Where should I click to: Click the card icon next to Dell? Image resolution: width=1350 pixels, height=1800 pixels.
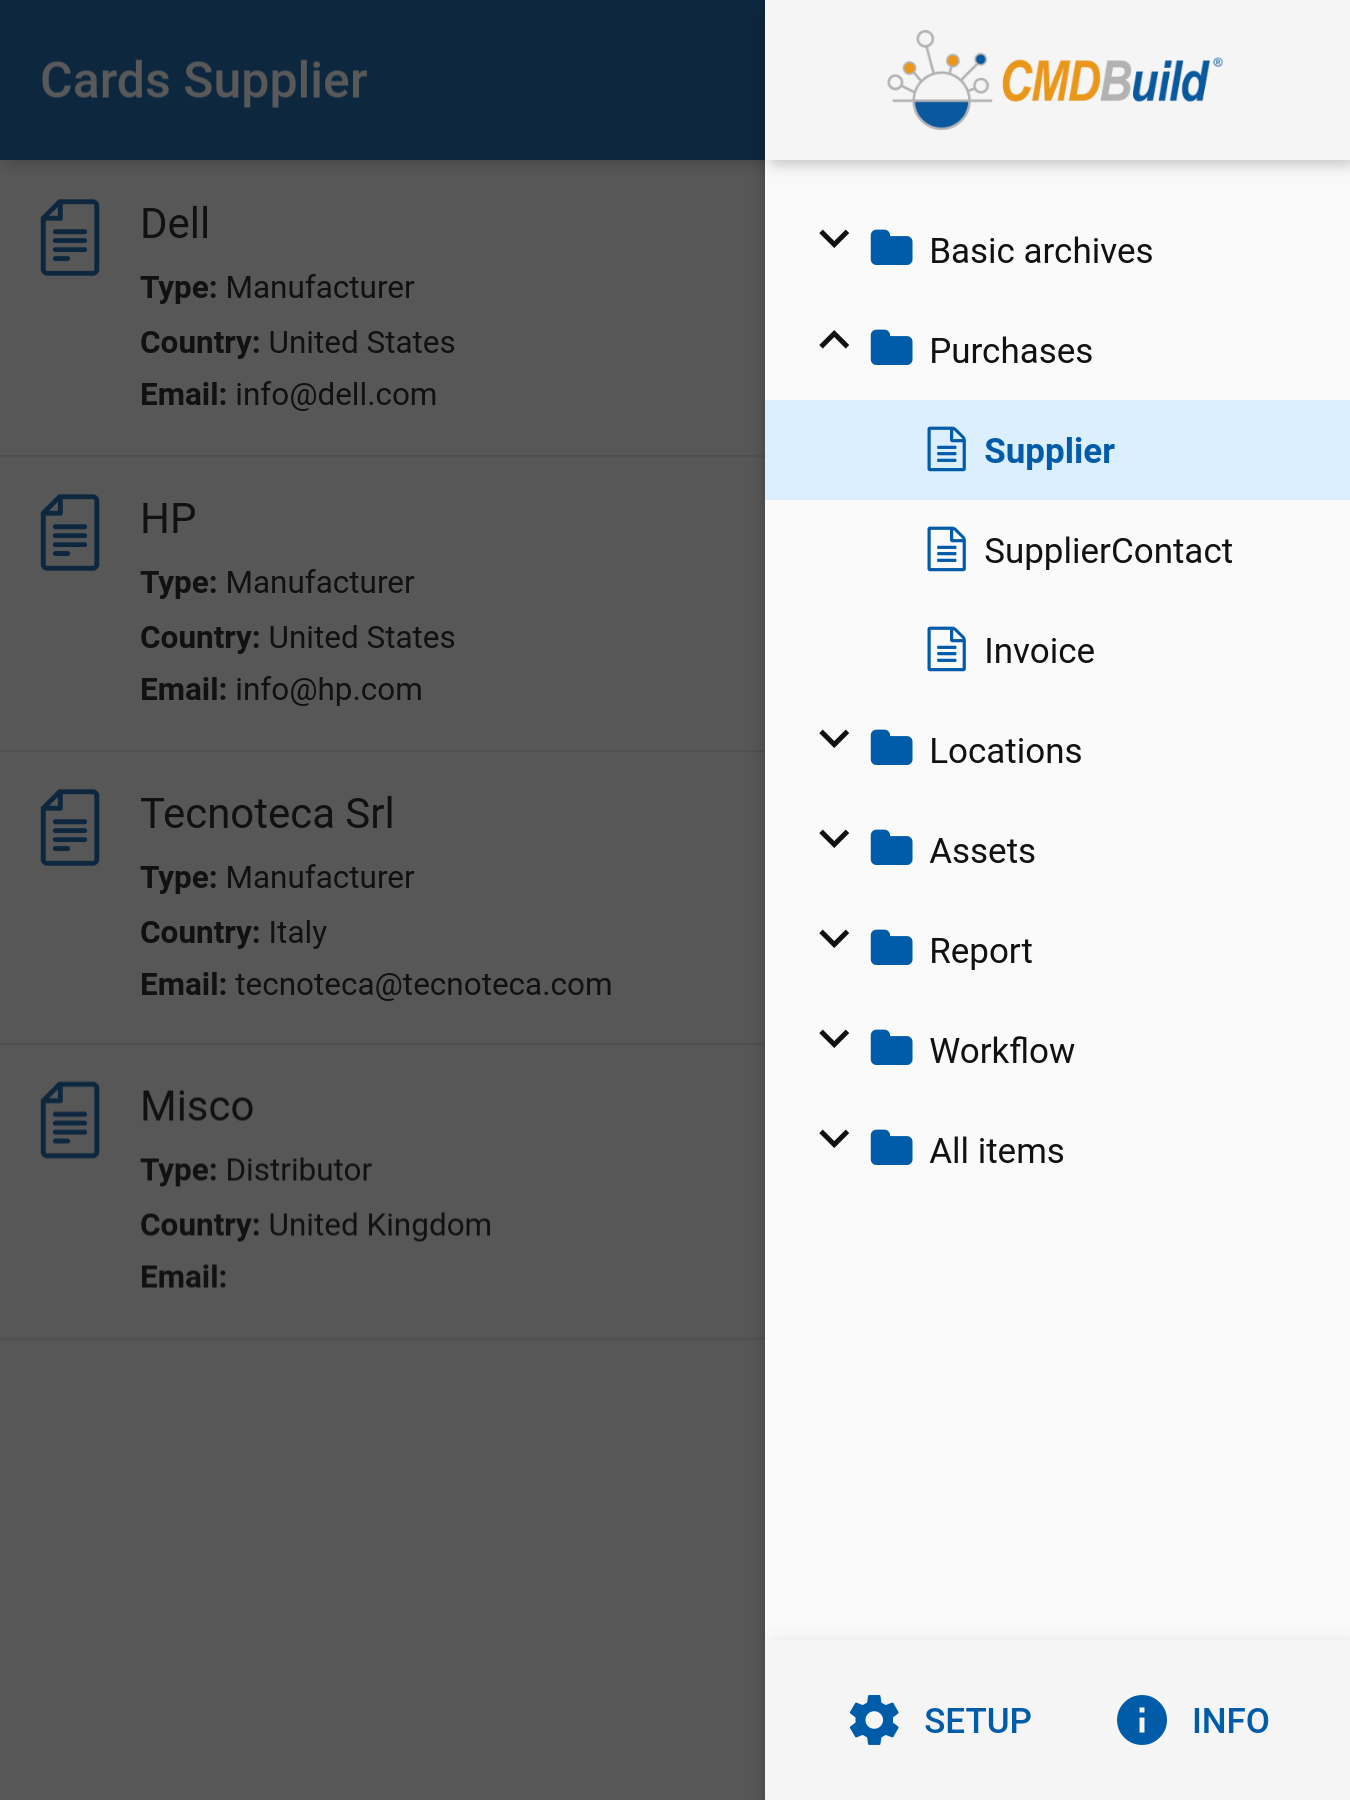(70, 238)
